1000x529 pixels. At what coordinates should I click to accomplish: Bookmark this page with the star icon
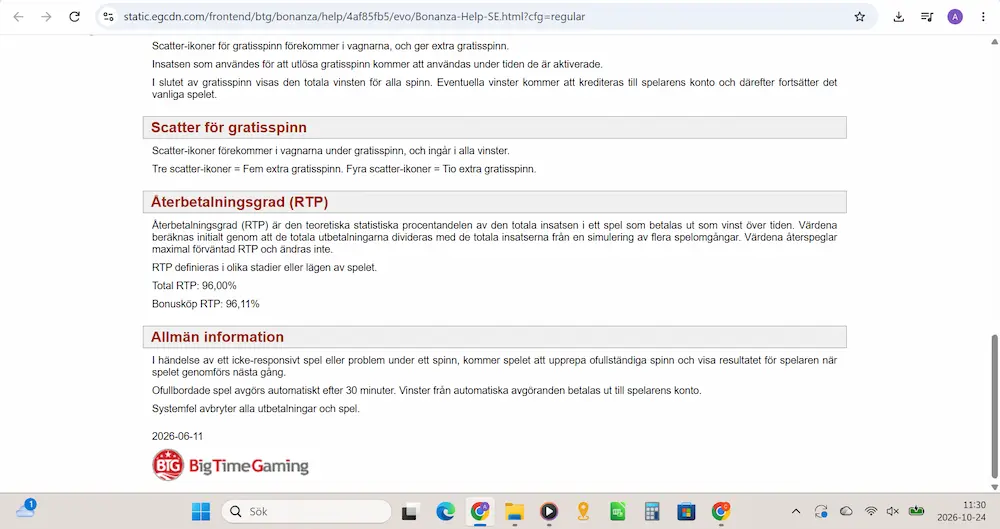(x=860, y=17)
